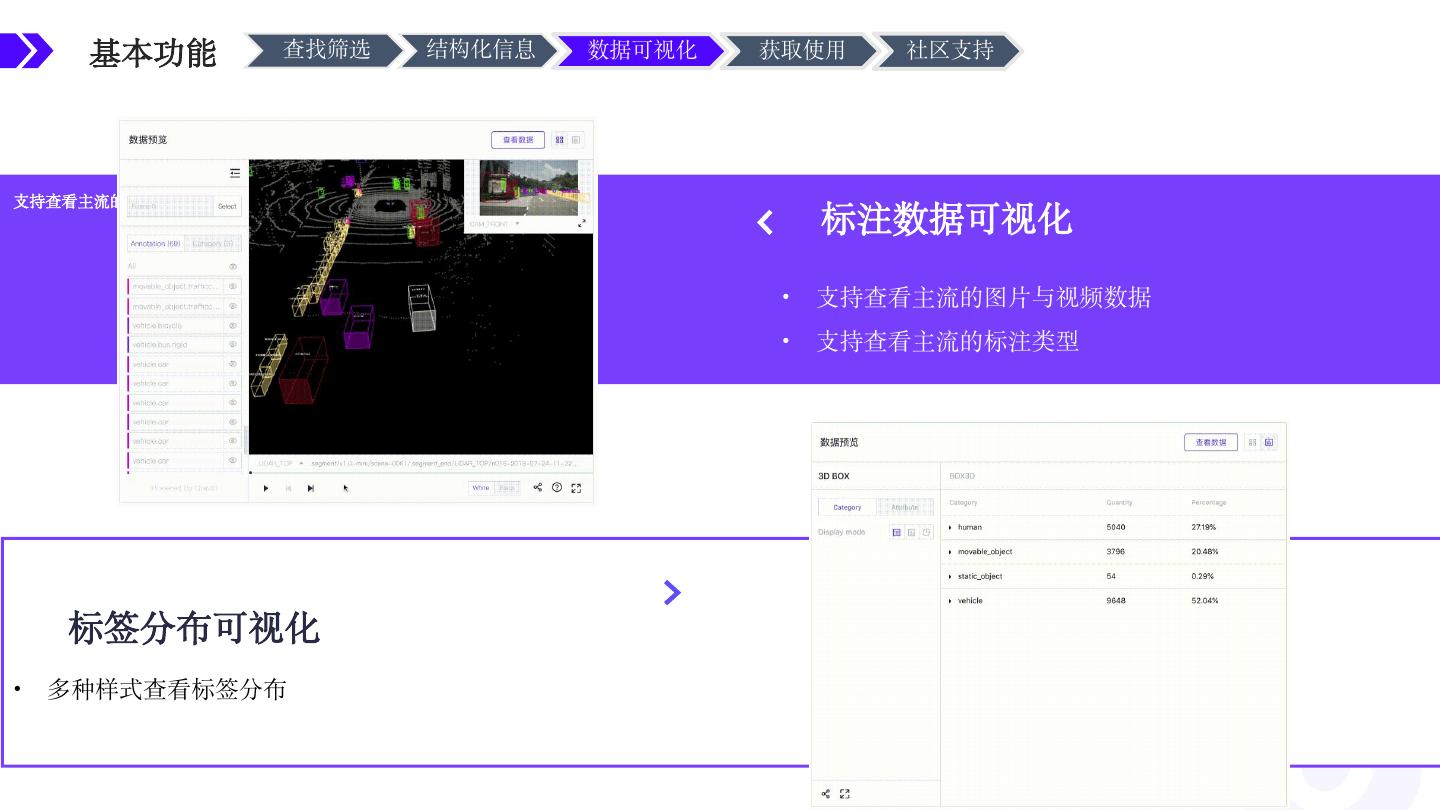Image resolution: width=1440 pixels, height=810 pixels.
Task: Collapse the annotation sidebar using the list icon
Action: point(235,173)
